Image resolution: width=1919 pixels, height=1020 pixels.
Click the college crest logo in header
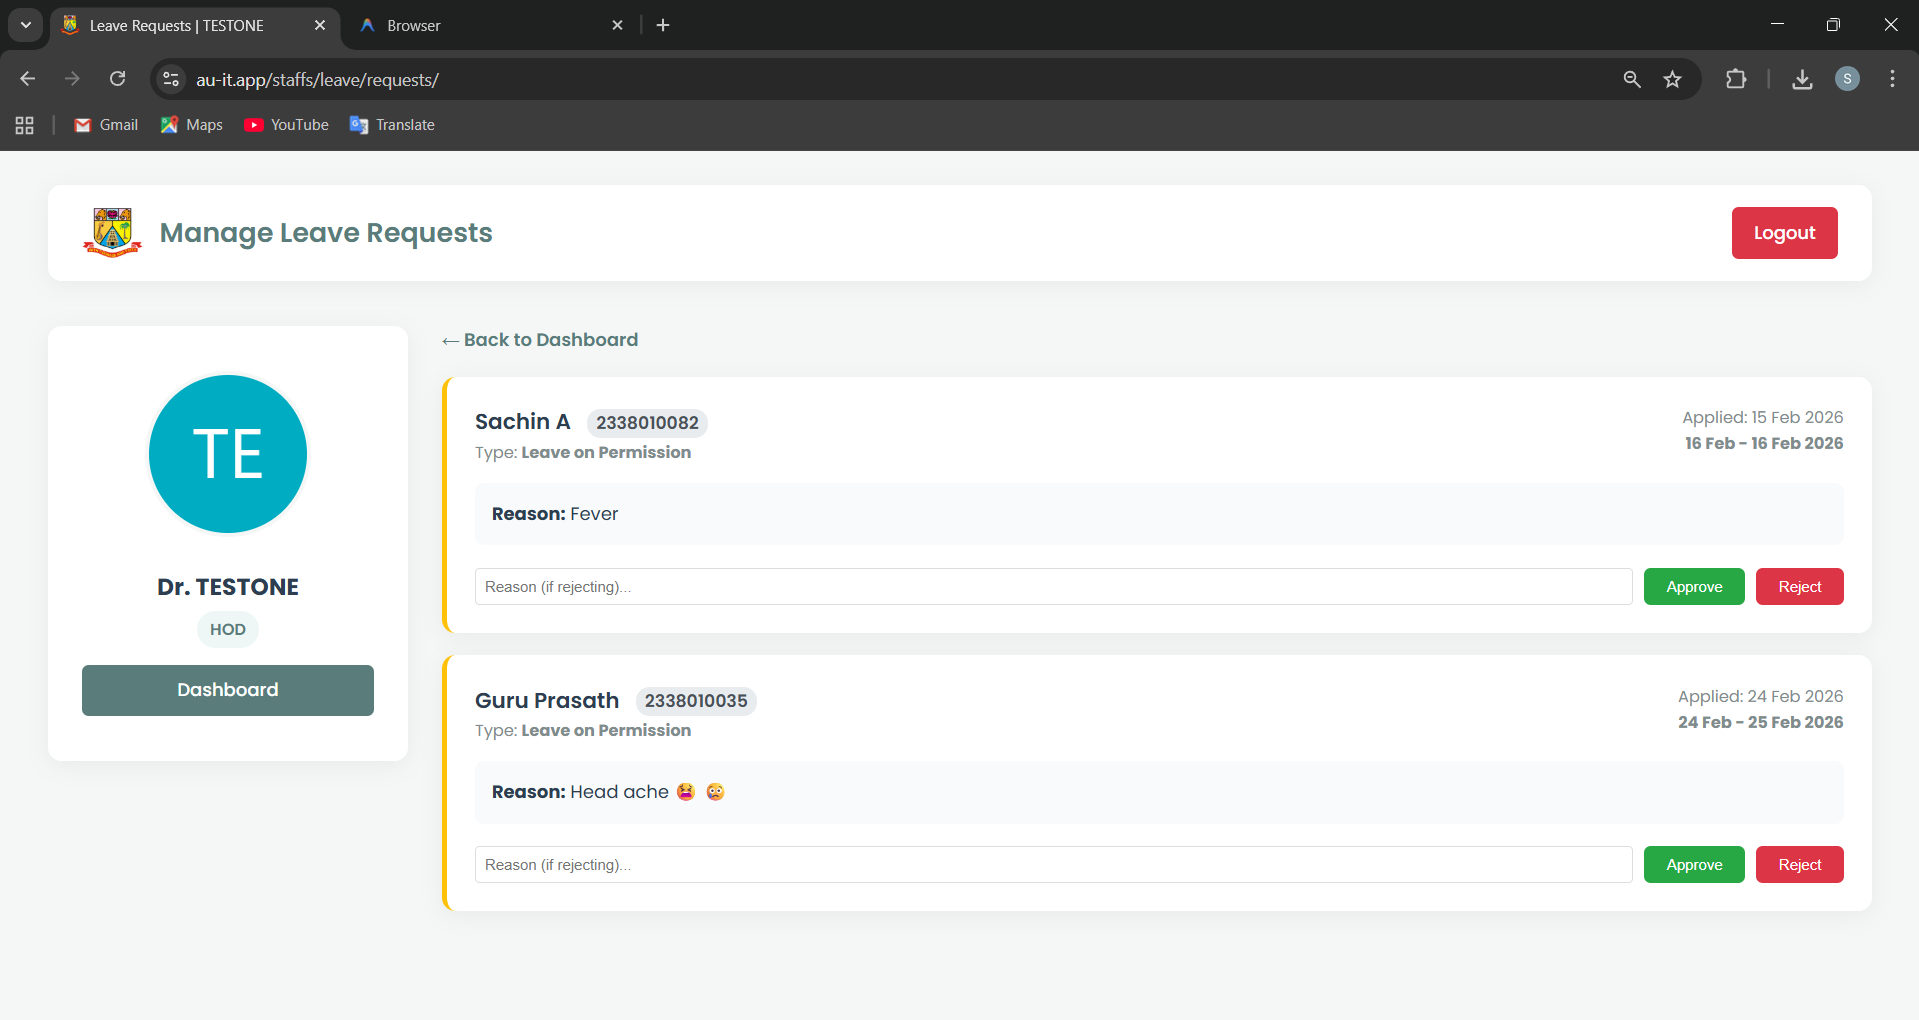(112, 233)
